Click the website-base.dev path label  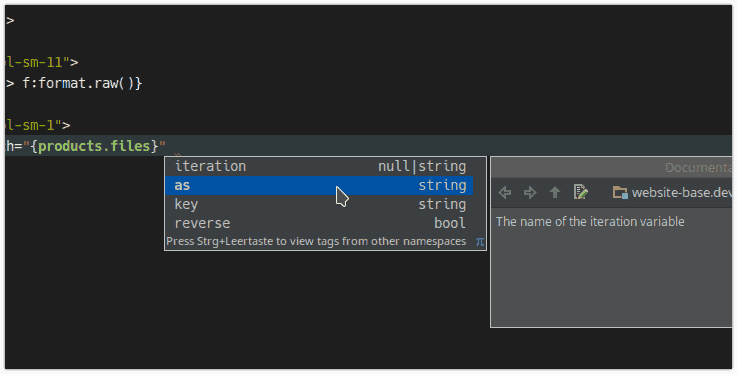click(682, 193)
